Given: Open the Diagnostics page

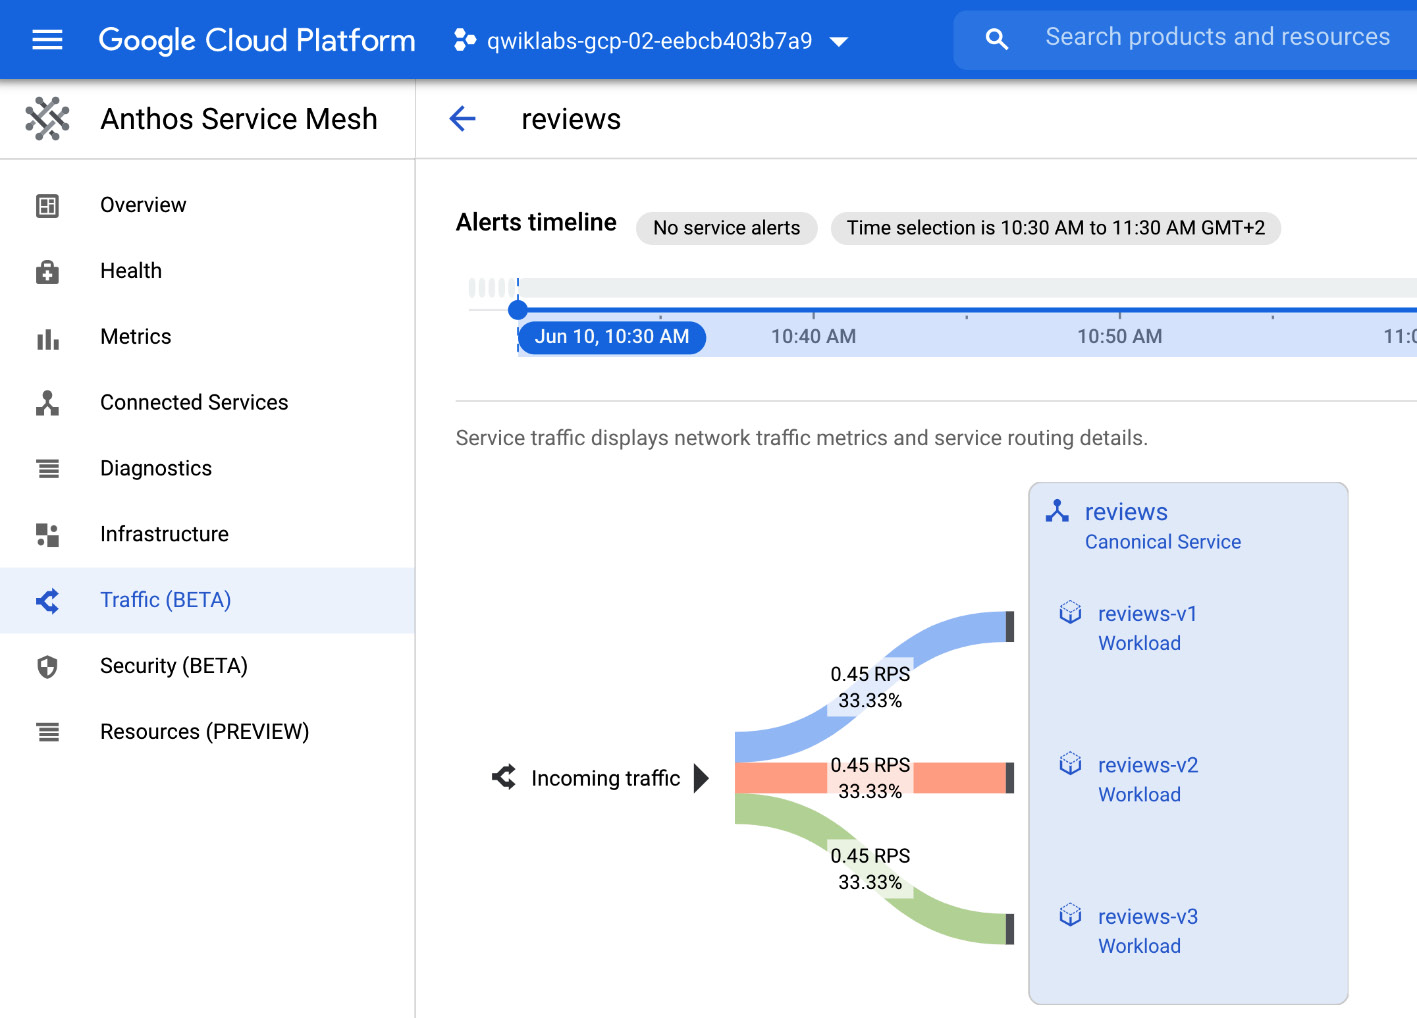Looking at the screenshot, I should pos(156,469).
